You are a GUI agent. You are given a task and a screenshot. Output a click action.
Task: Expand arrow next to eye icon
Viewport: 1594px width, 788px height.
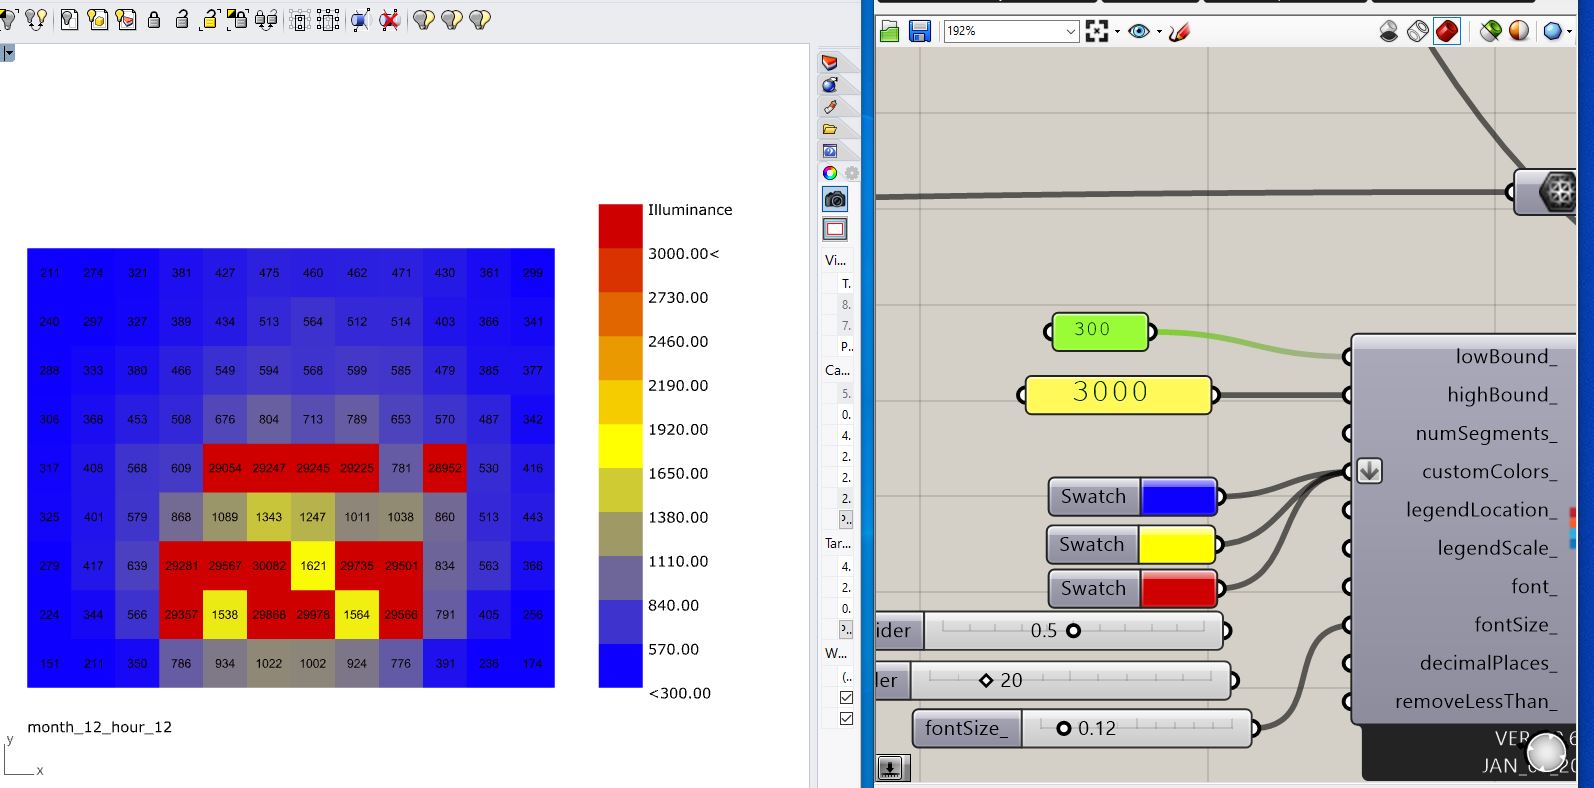click(1159, 32)
